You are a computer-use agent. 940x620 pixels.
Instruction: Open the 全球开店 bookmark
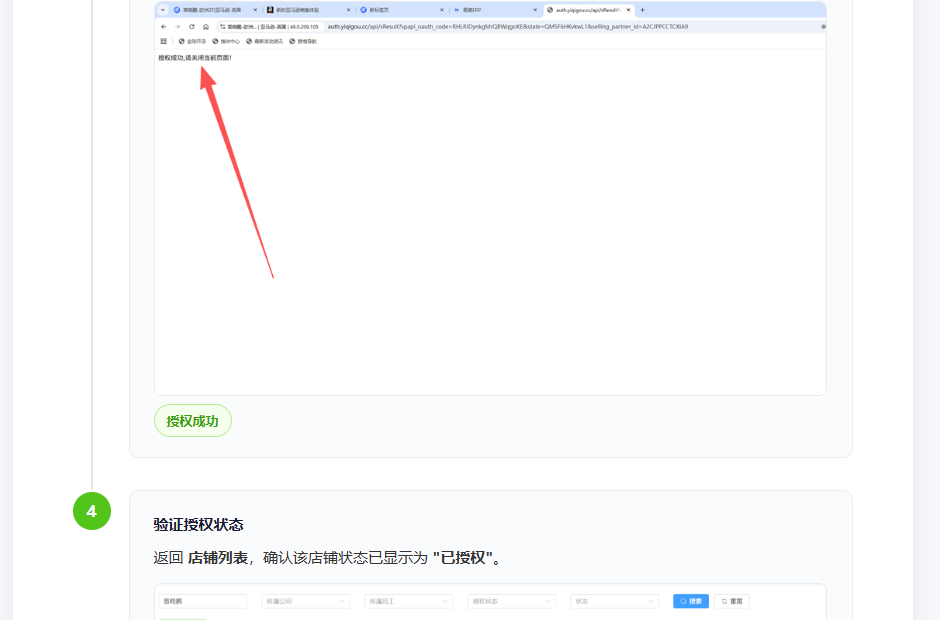(x=192, y=41)
